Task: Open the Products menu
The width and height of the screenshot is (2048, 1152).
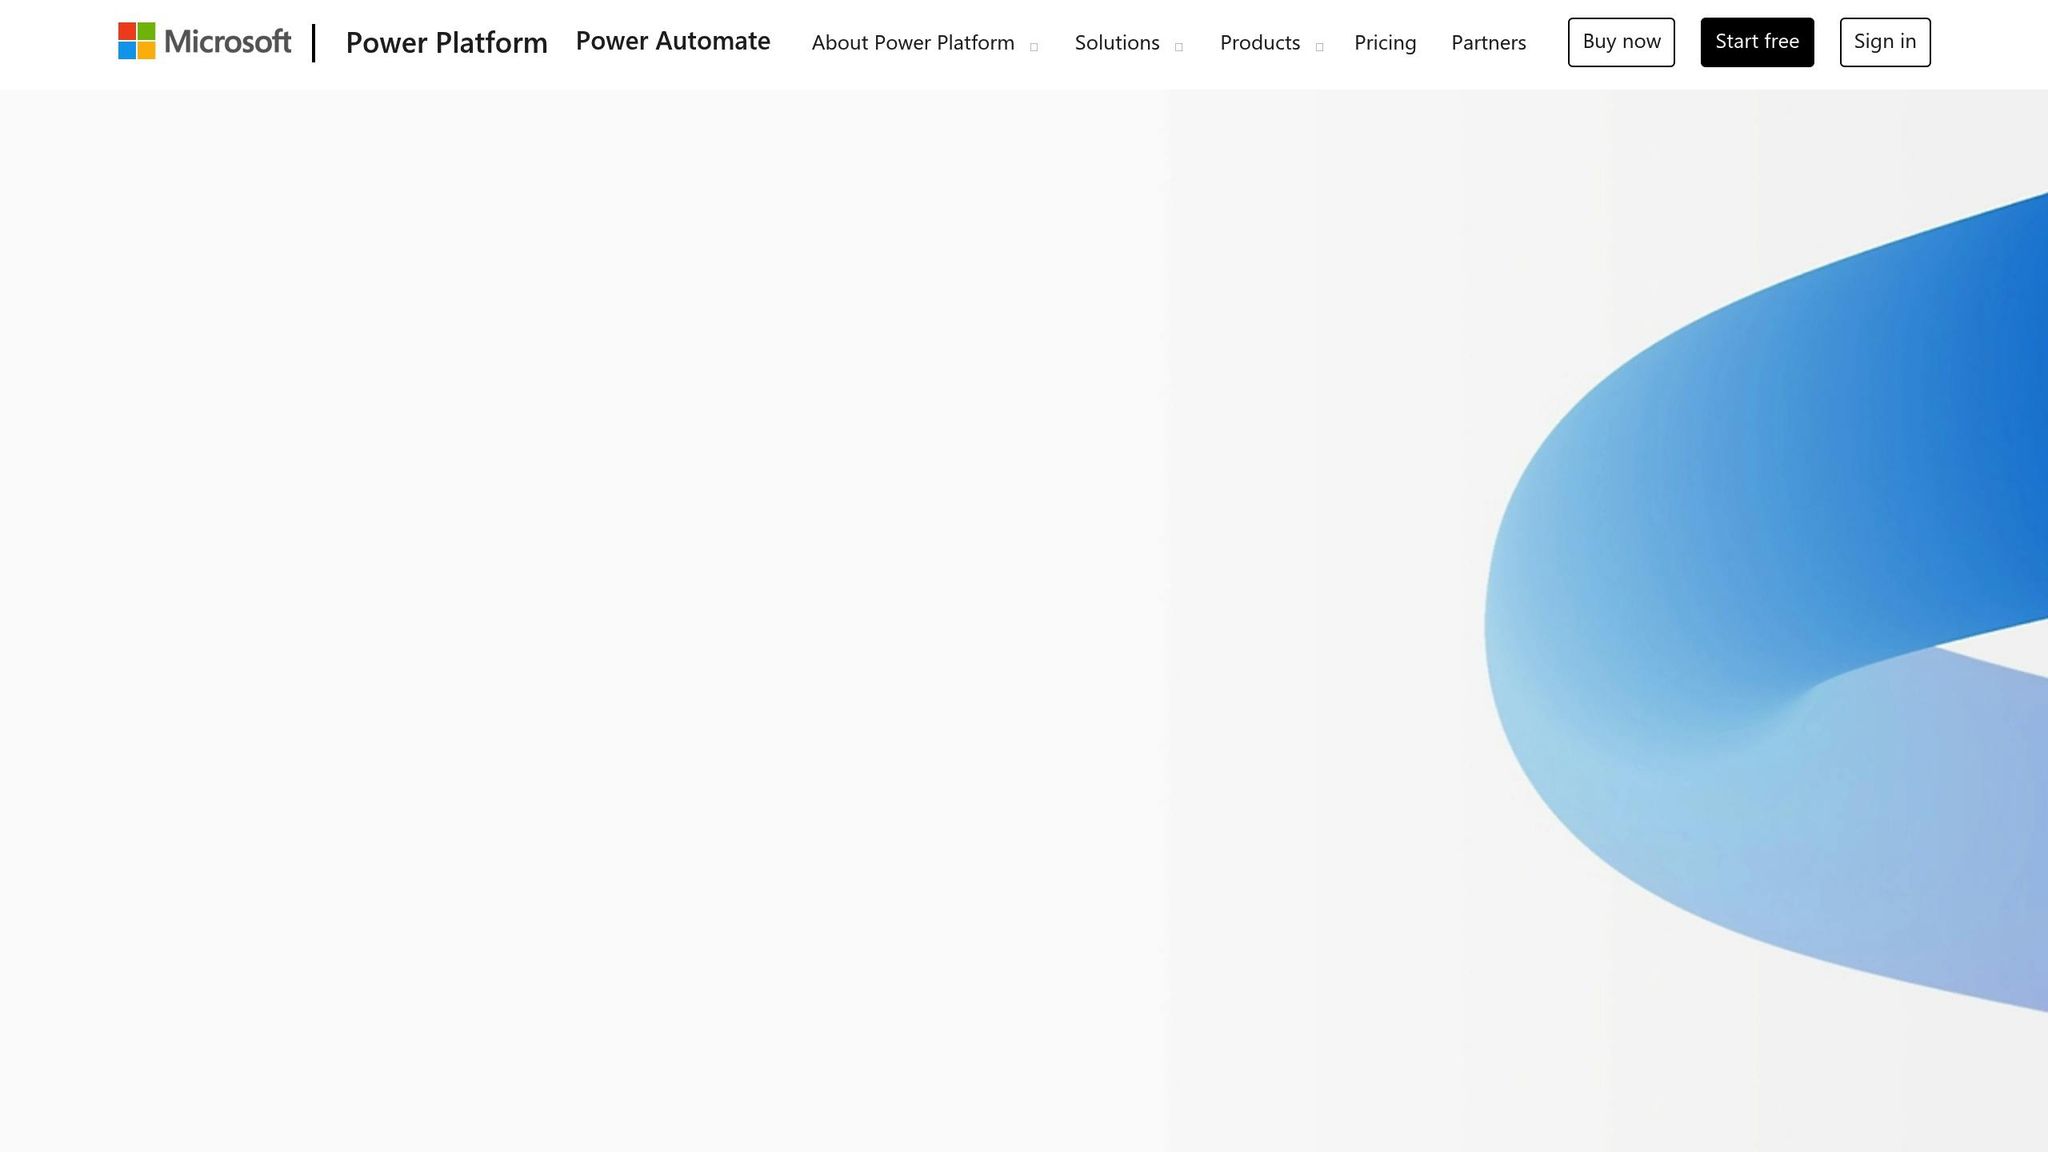Action: tap(1259, 43)
